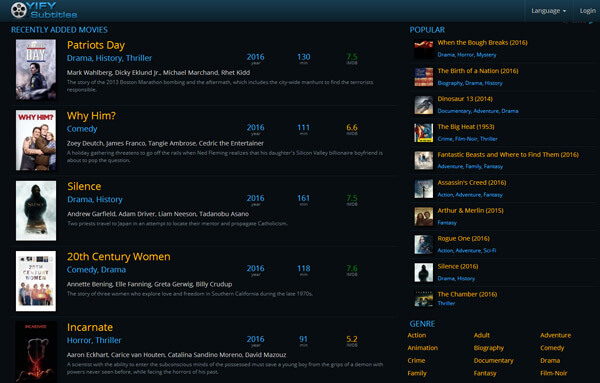
Task: Click the YIFY Subtitles film reel logo
Action: tap(19, 10)
